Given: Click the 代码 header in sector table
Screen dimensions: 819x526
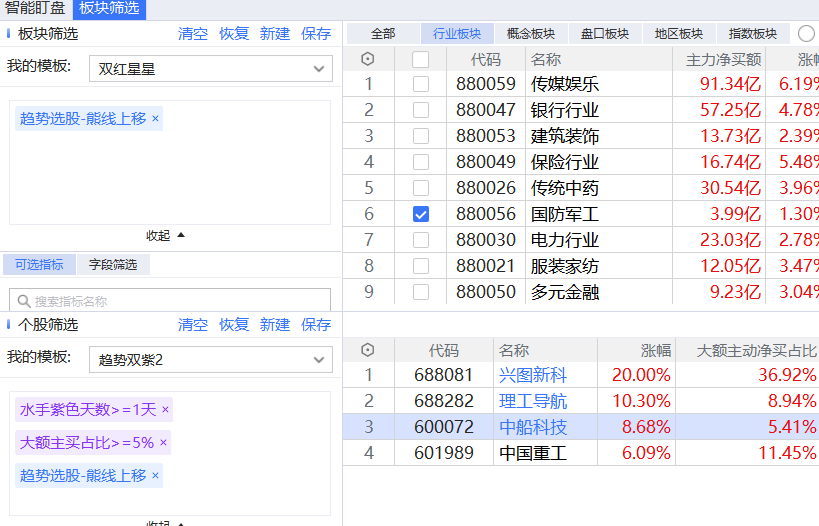Looking at the screenshot, I should tap(486, 60).
